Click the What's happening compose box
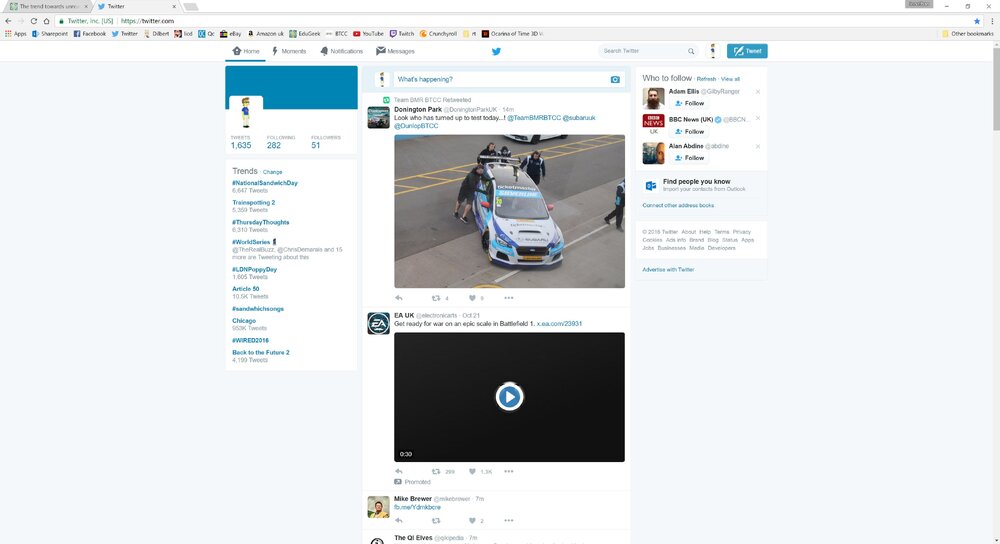The image size is (1000, 544). tap(508, 79)
